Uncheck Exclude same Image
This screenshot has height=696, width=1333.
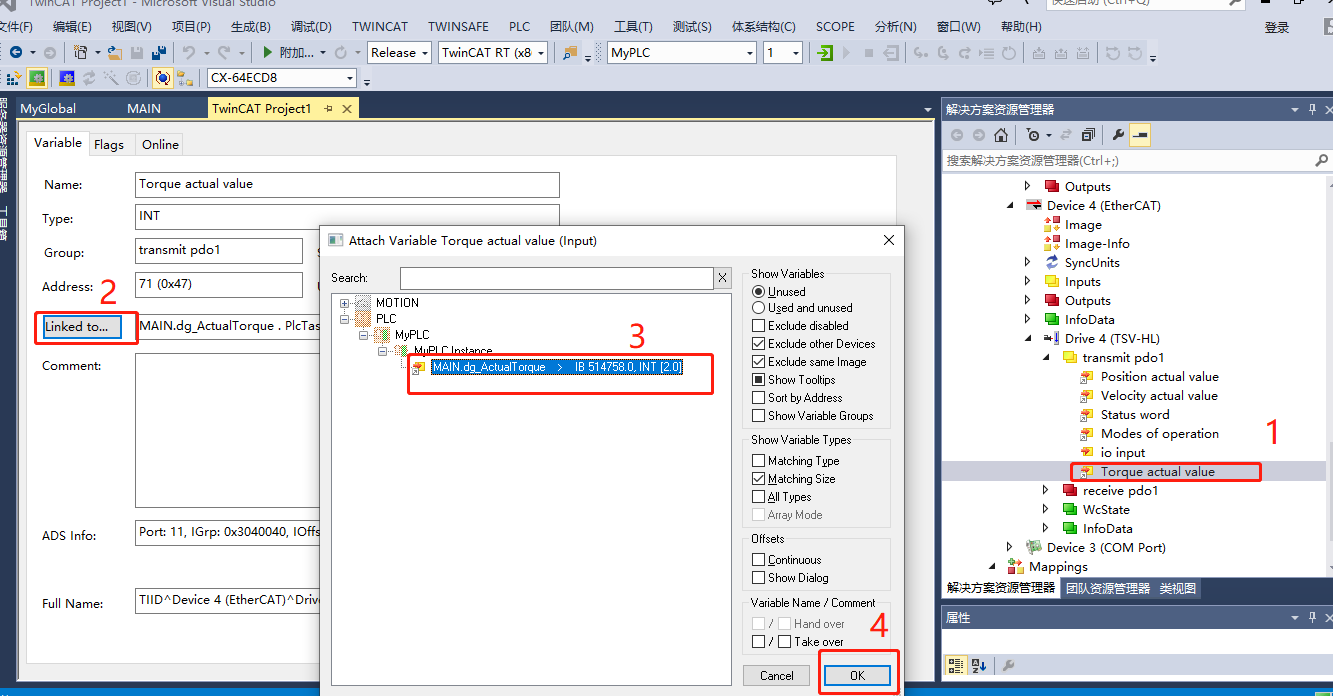(x=758, y=362)
